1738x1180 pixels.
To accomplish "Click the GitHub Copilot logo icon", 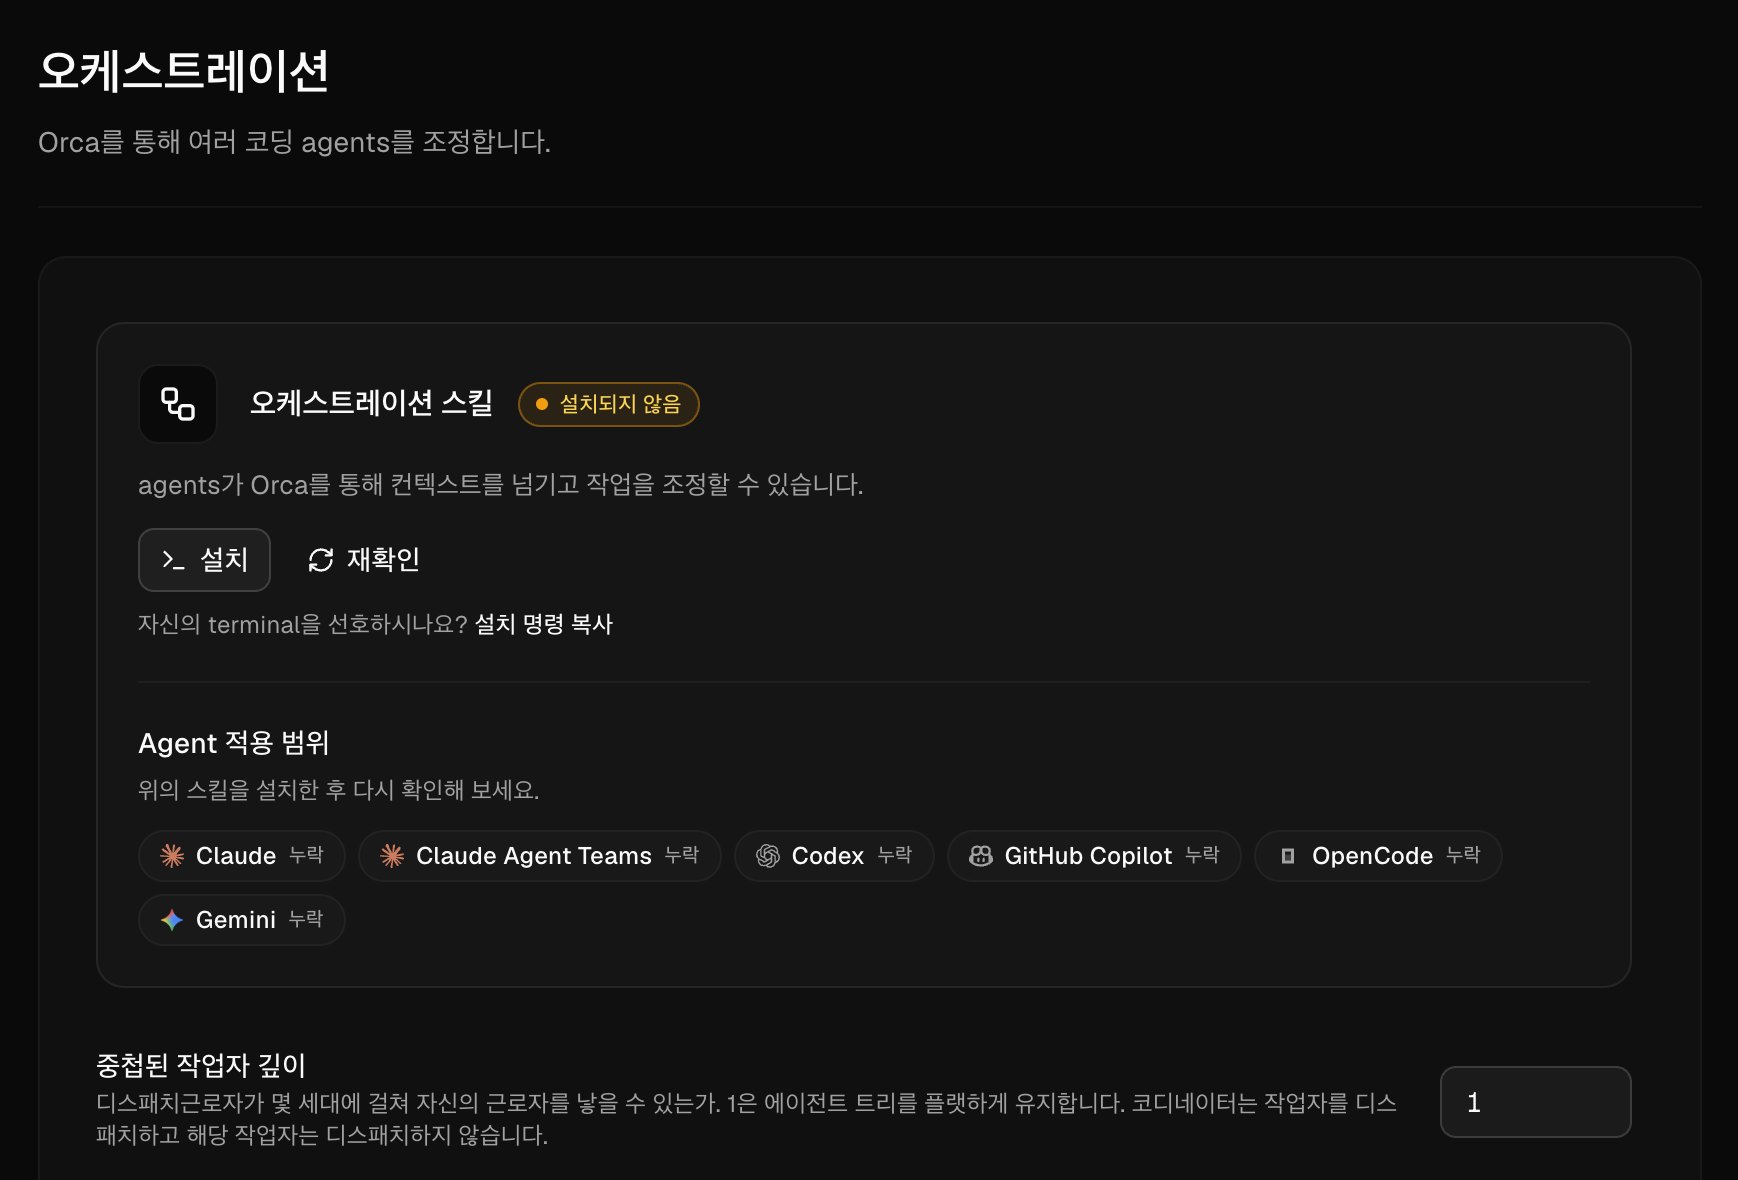I will tap(981, 856).
